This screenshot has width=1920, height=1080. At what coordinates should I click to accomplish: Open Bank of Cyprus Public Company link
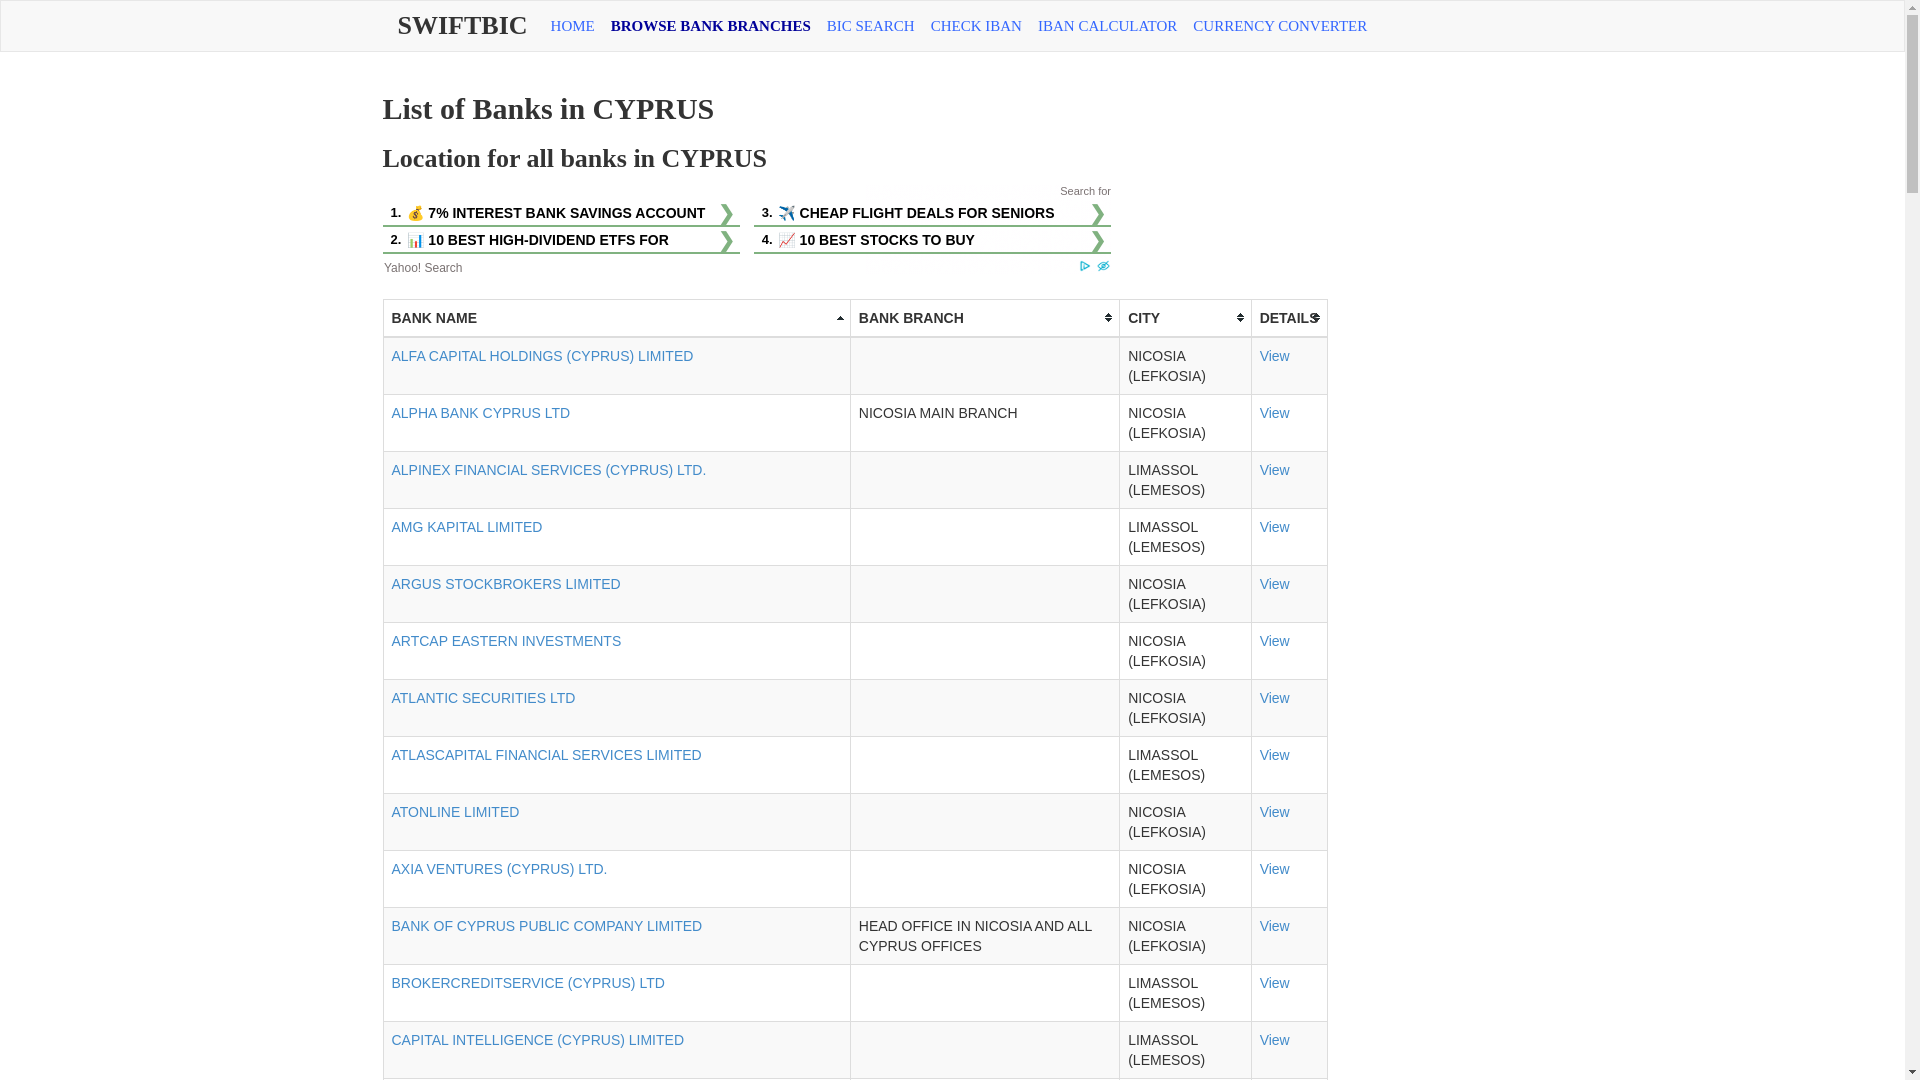tap(546, 926)
